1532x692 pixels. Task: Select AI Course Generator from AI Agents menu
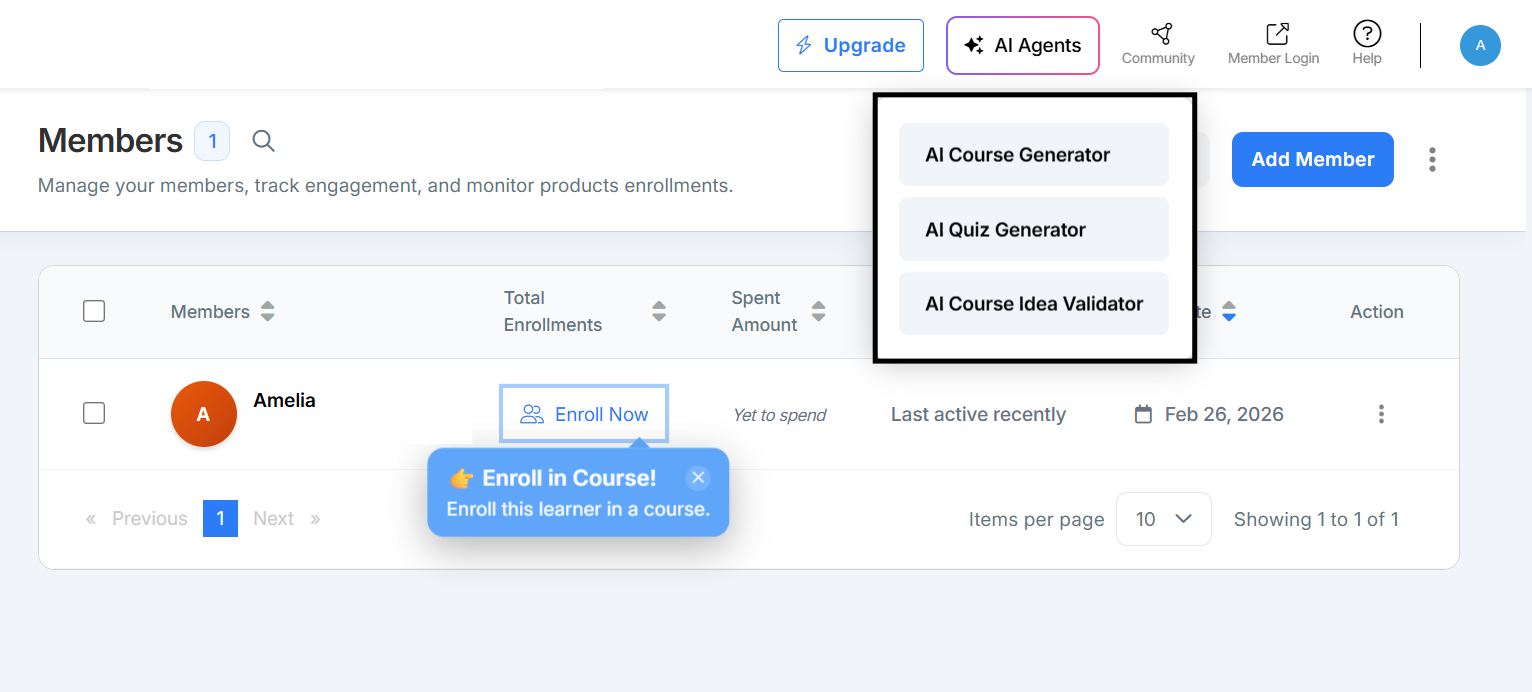1033,154
